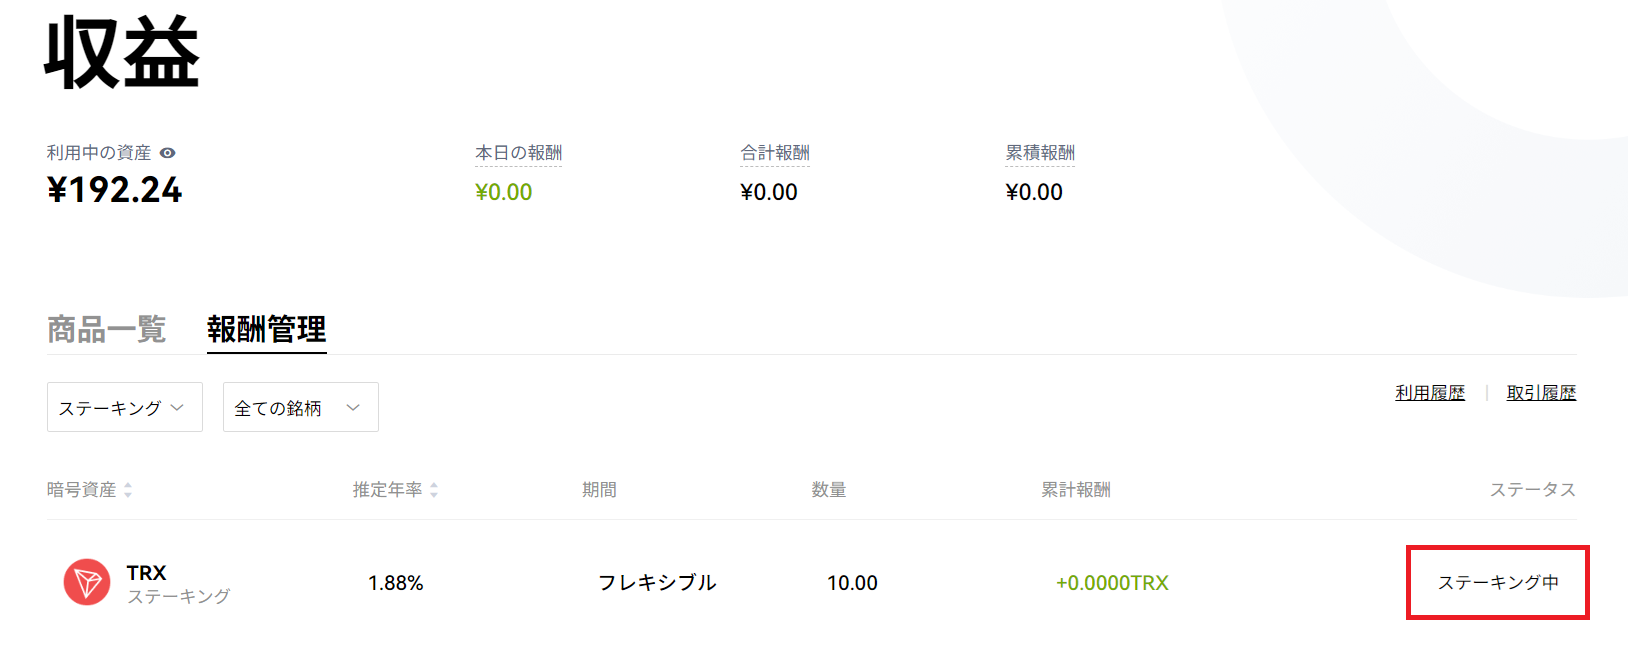The height and width of the screenshot is (650, 1628).
Task: Click the 累積報酬 label
Action: click(x=1040, y=153)
